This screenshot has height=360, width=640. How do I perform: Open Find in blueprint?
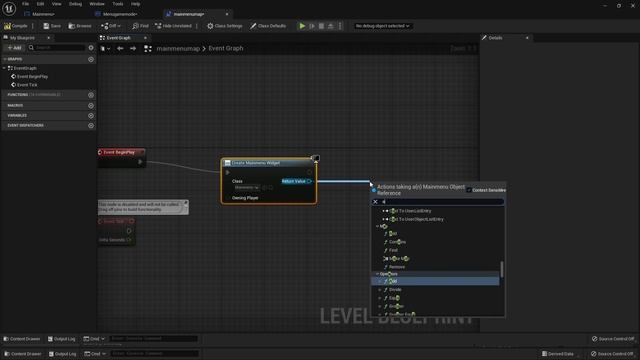140,26
